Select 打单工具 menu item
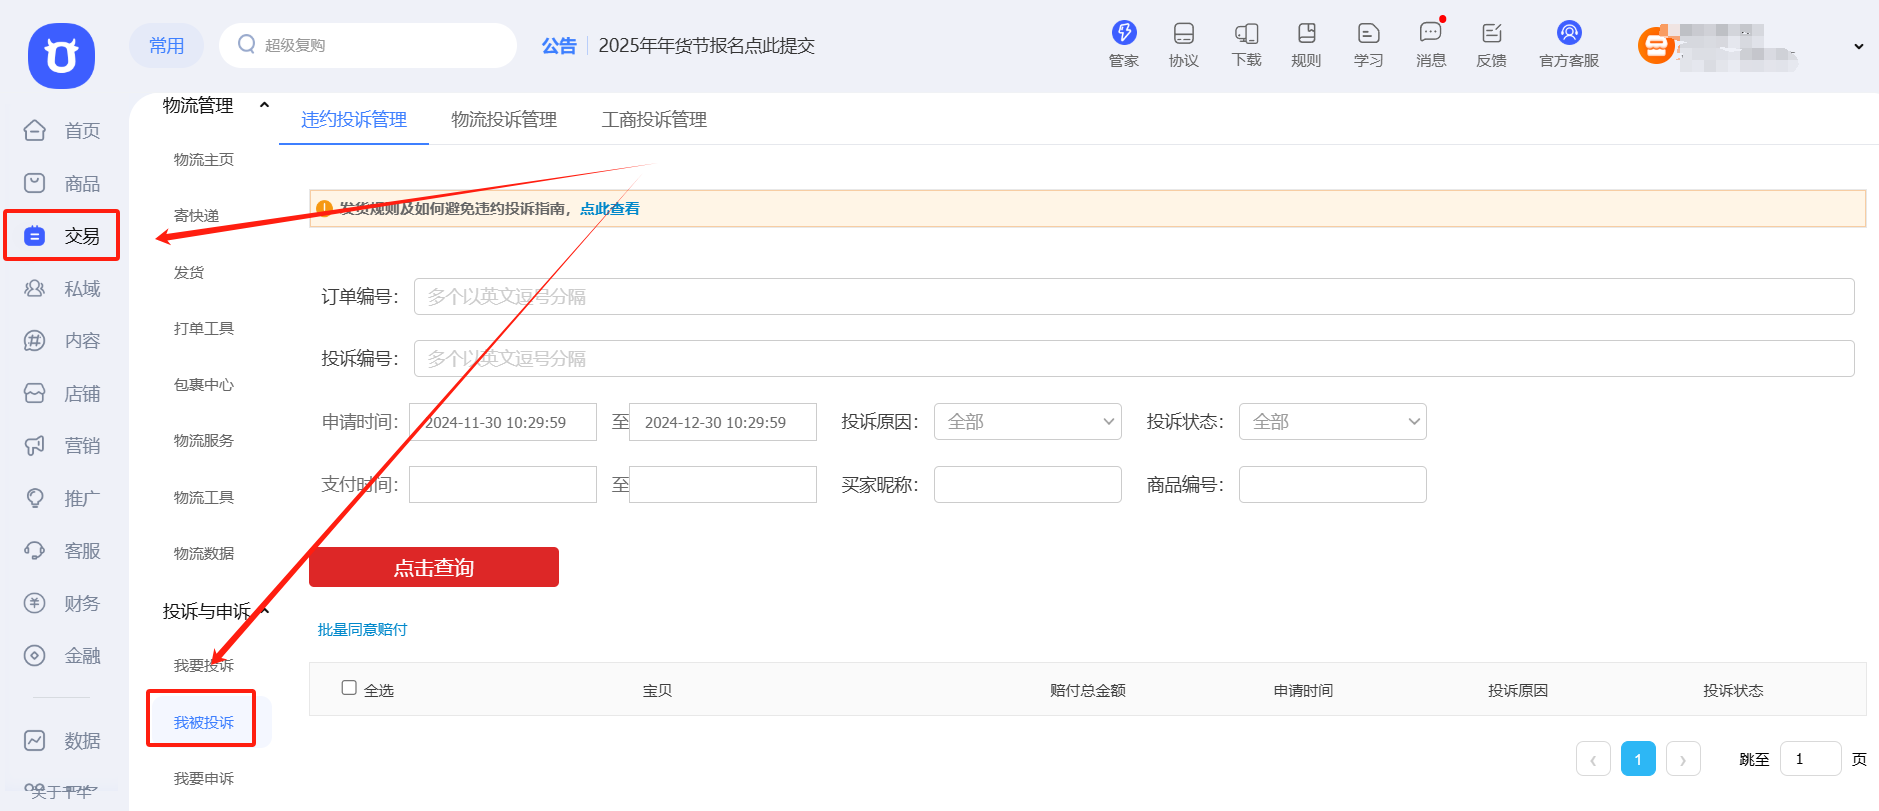Viewport: 1879px width, 811px height. (x=204, y=328)
